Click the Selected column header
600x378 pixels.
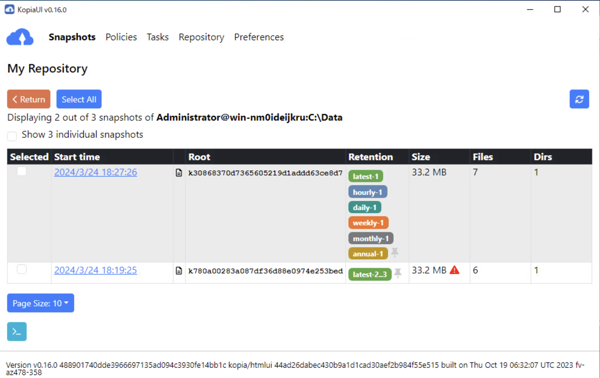coord(29,157)
